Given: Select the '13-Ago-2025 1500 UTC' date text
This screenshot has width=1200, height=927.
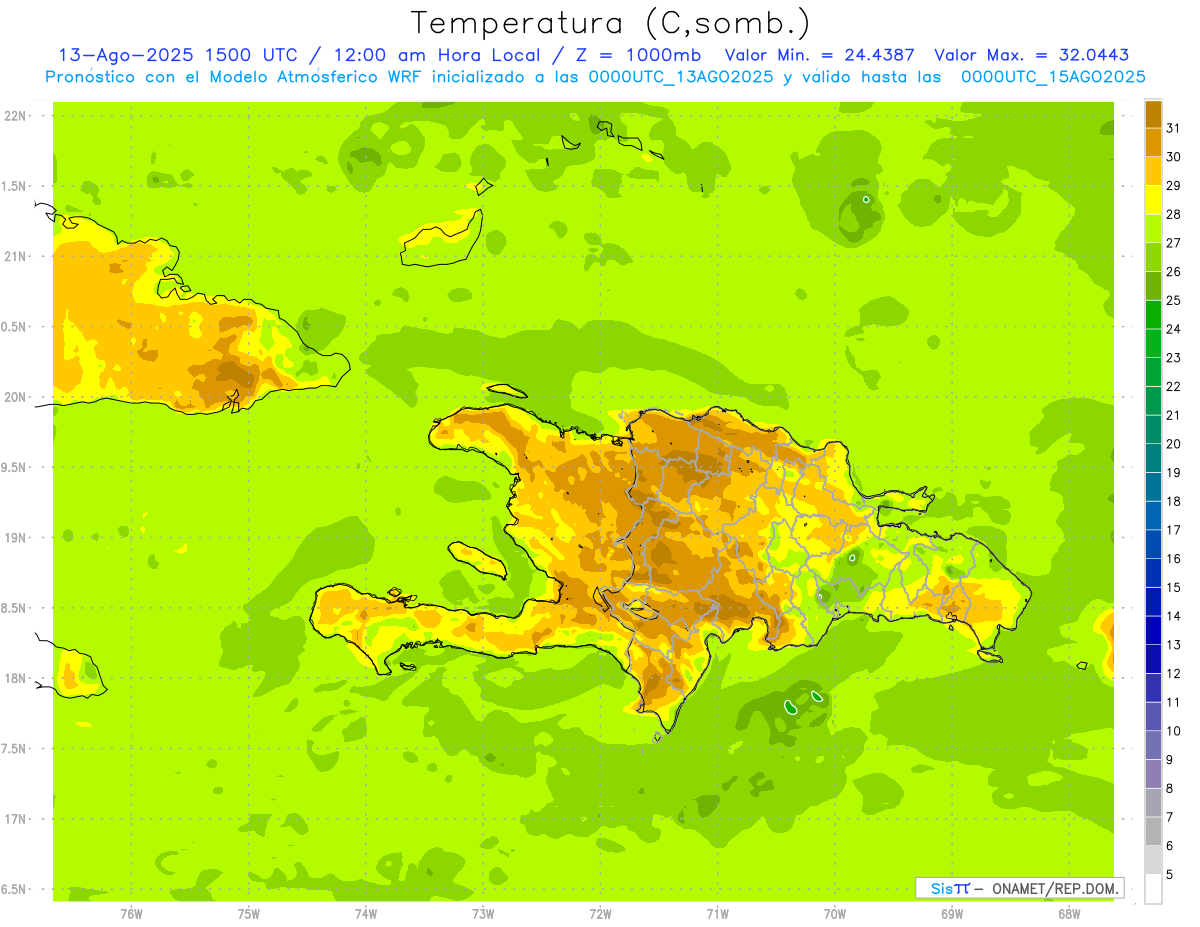Looking at the screenshot, I should (x=177, y=56).
